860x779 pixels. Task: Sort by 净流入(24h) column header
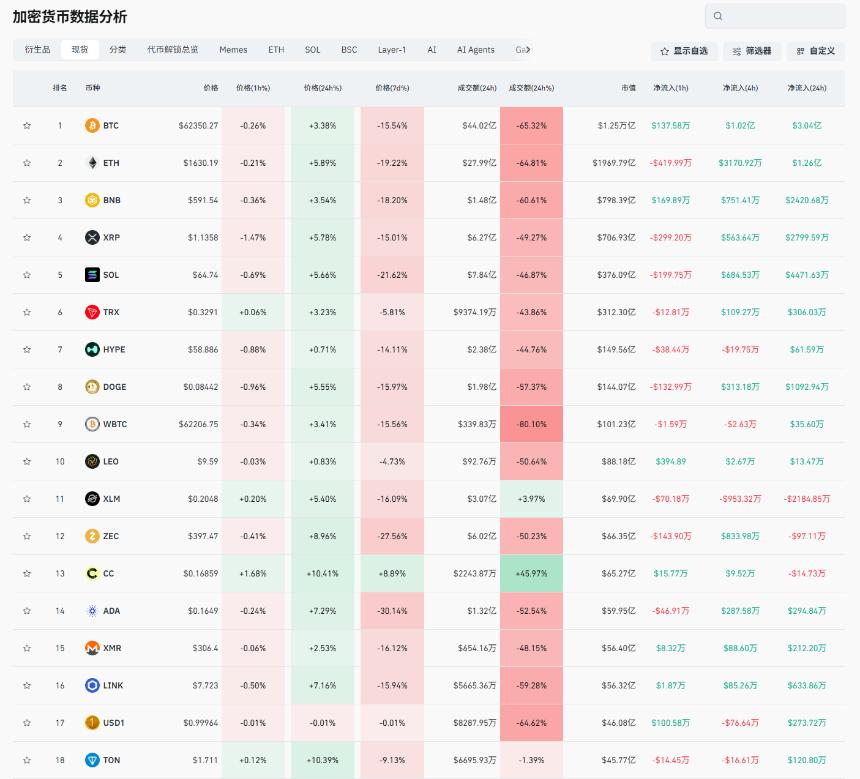click(x=807, y=88)
